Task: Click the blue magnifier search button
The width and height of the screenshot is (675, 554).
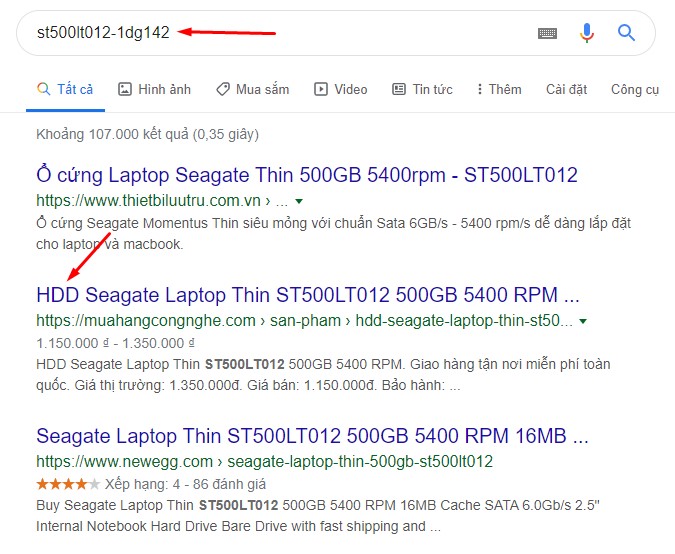Action: coord(626,32)
